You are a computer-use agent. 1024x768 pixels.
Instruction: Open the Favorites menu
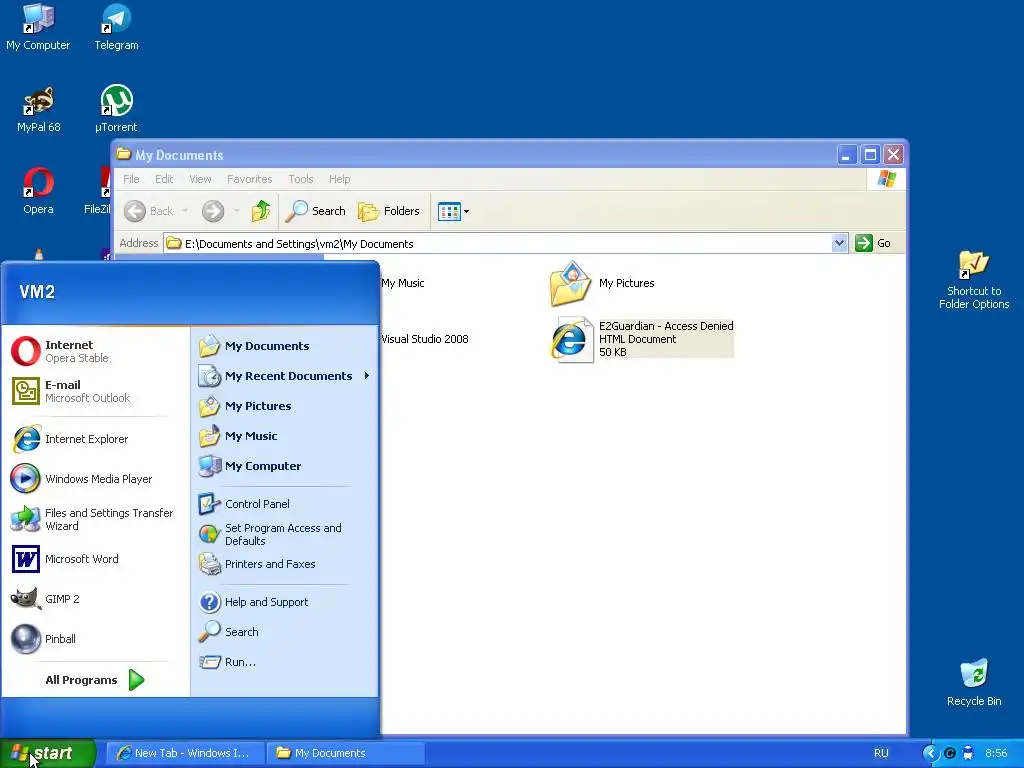249,179
